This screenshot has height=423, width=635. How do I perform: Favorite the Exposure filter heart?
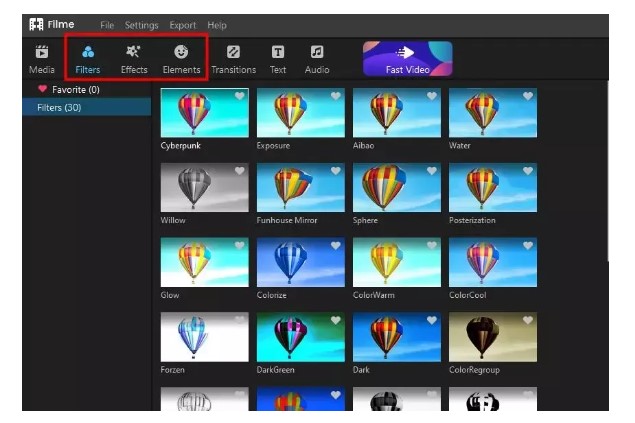pos(336,96)
